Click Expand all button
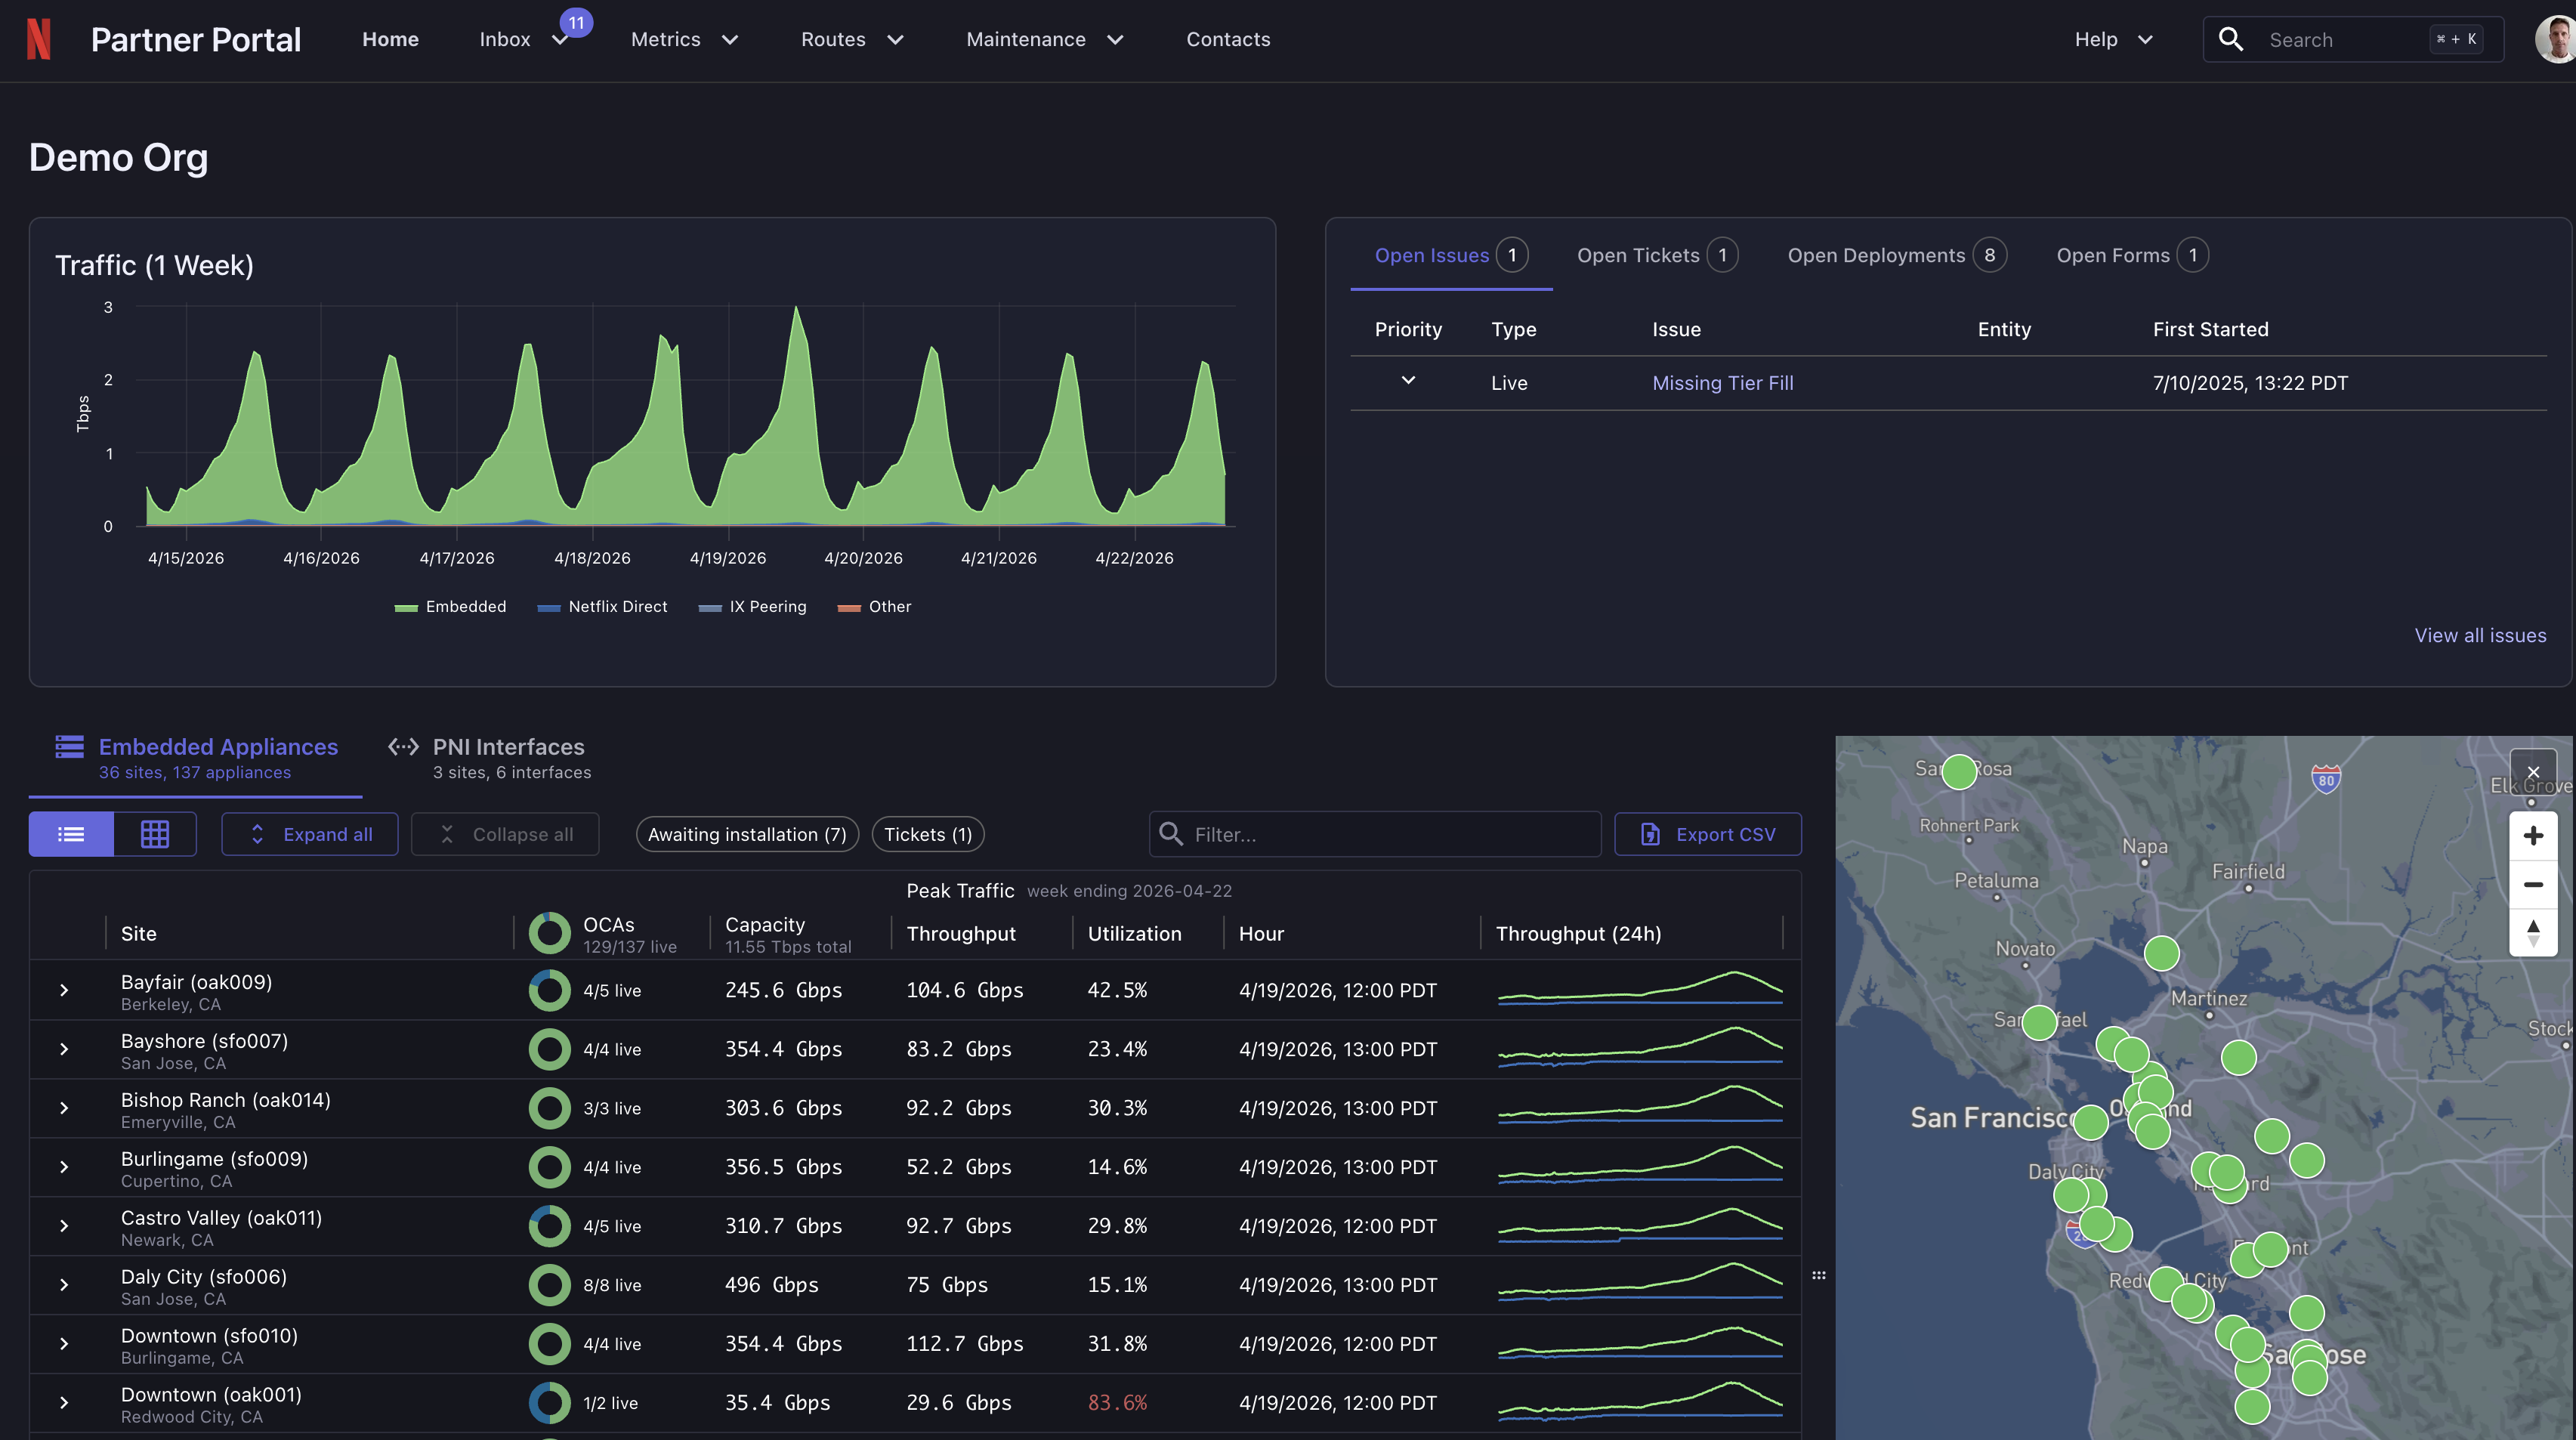This screenshot has width=2576, height=1440. [x=310, y=834]
